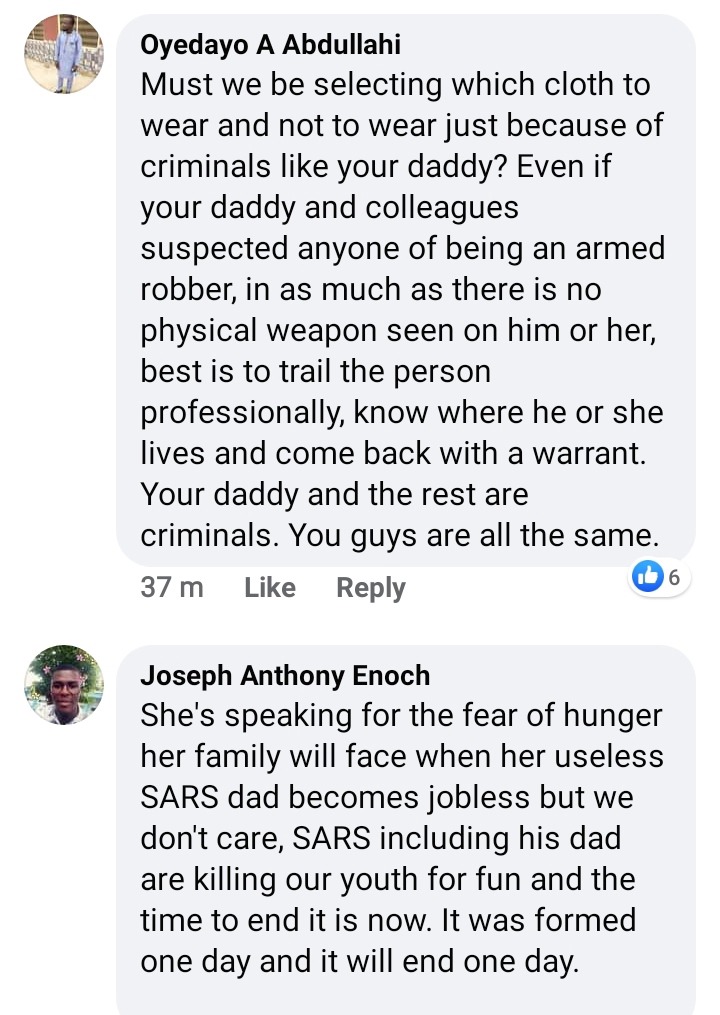Click the line "physical weapon seen on him or her,"
The width and height of the screenshot is (720, 1015).
(398, 330)
